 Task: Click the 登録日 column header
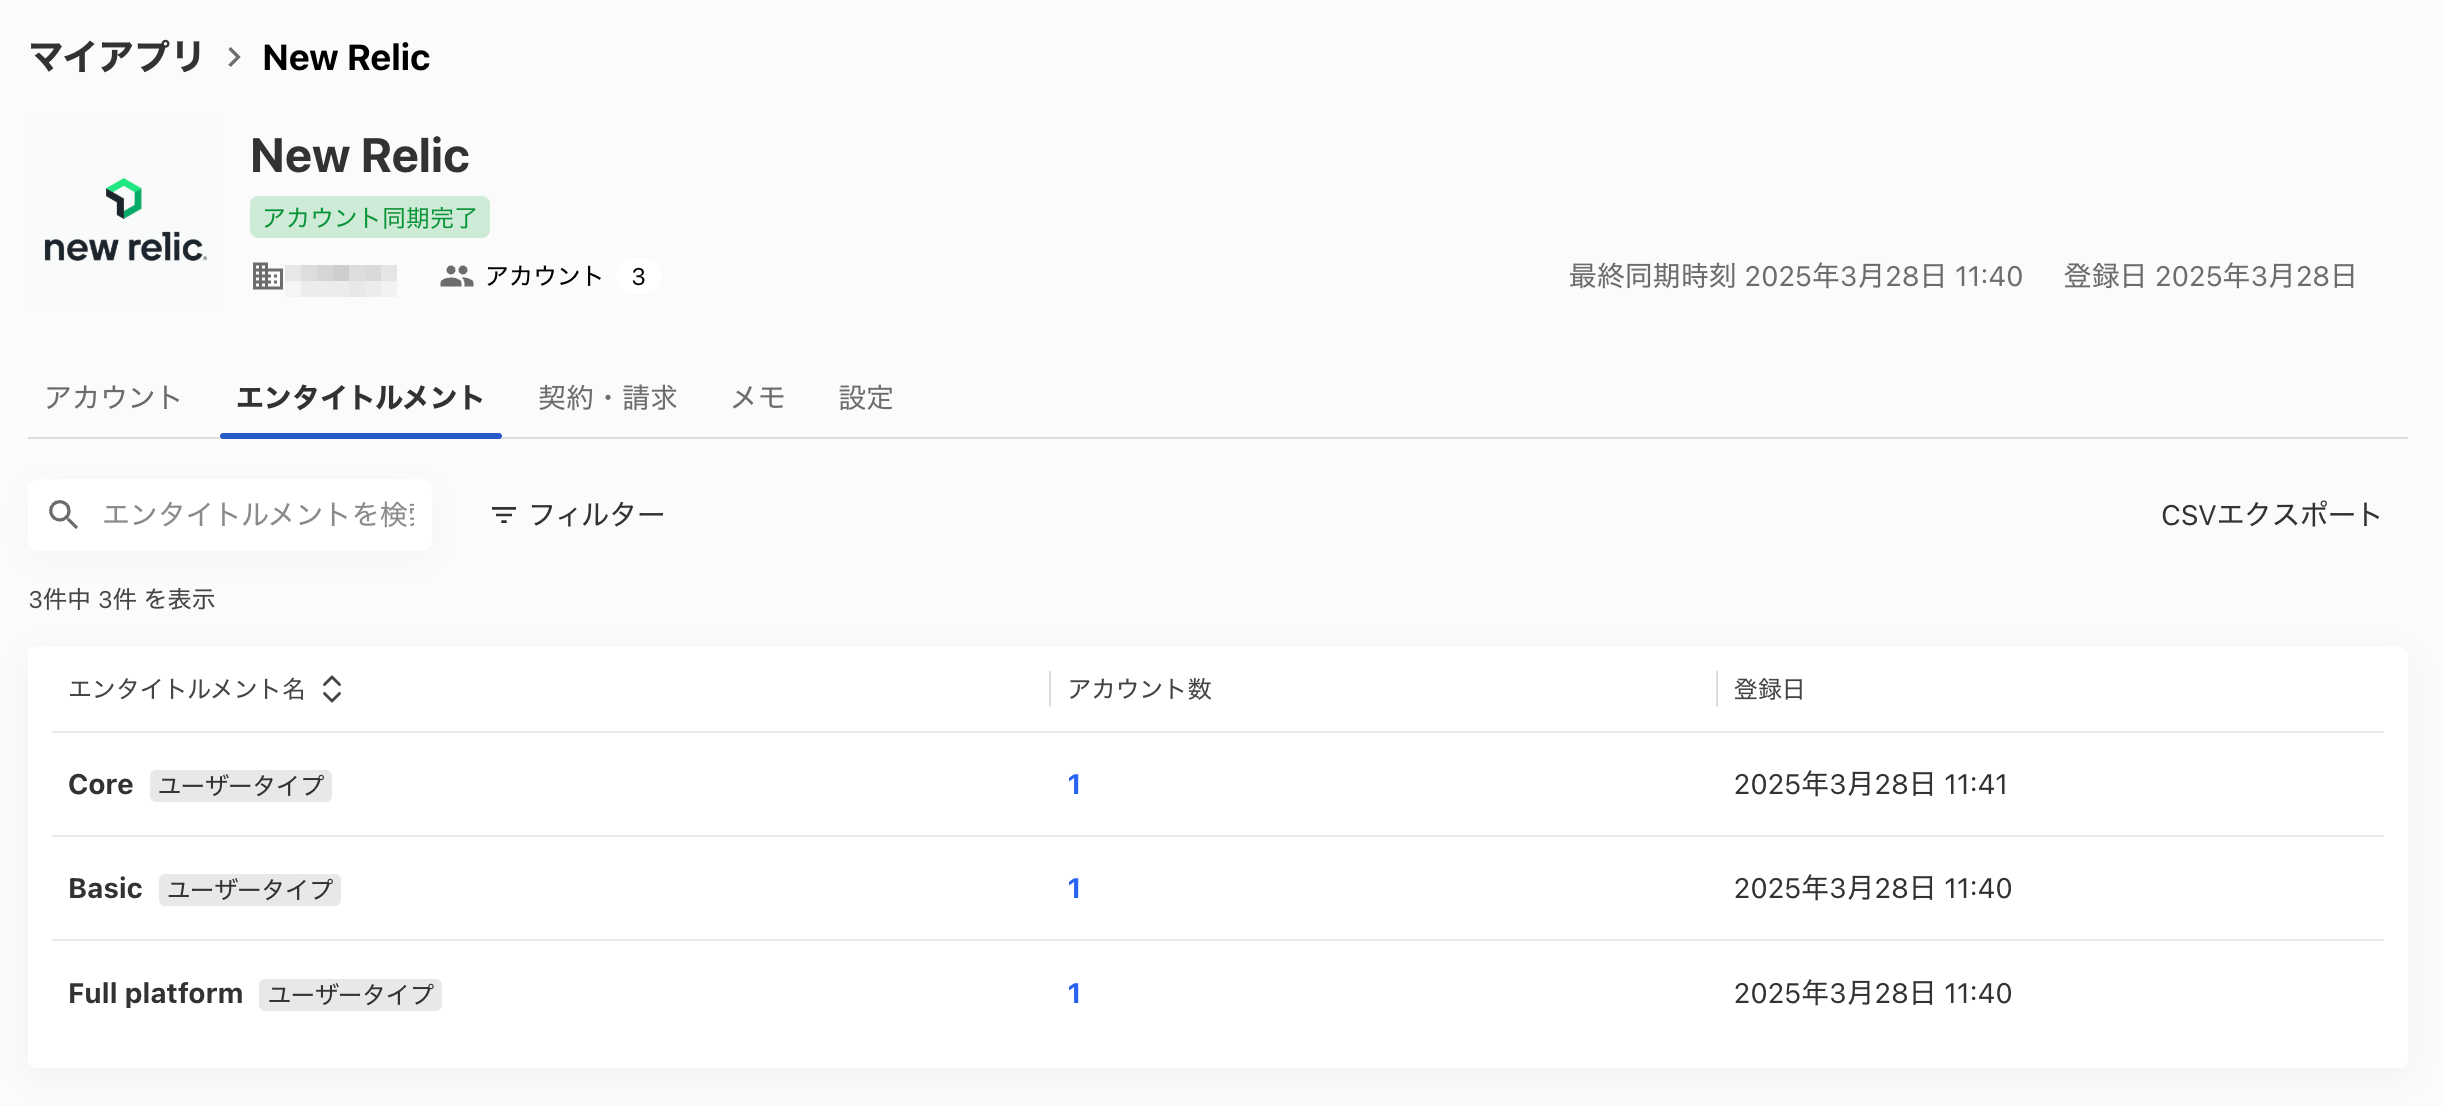coord(1769,688)
